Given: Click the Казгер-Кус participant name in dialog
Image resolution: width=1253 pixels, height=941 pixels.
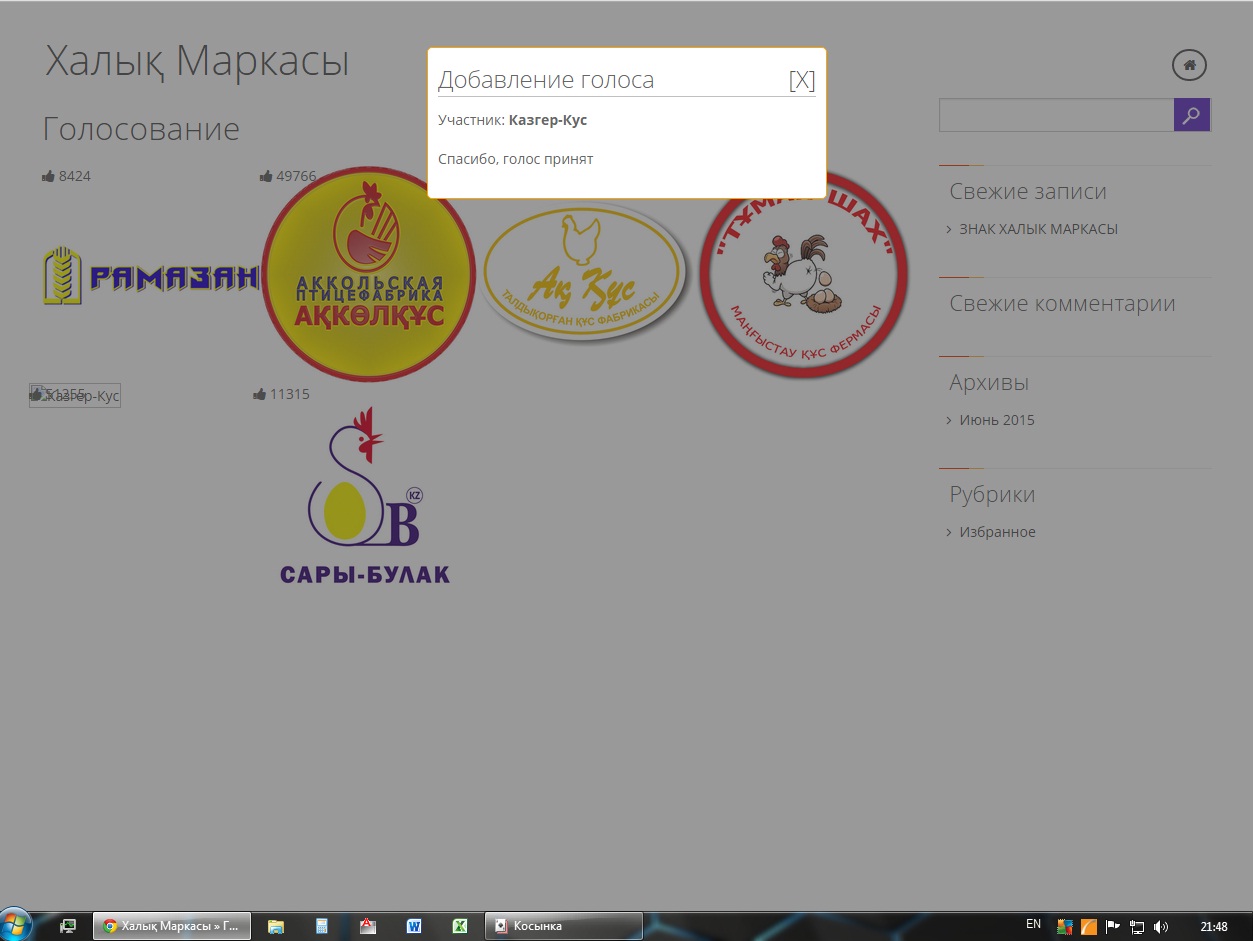Looking at the screenshot, I should click(x=548, y=120).
